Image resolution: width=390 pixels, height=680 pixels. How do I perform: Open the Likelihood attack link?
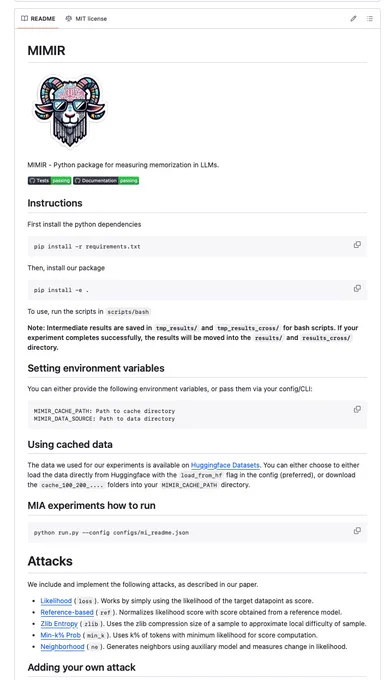[56, 601]
